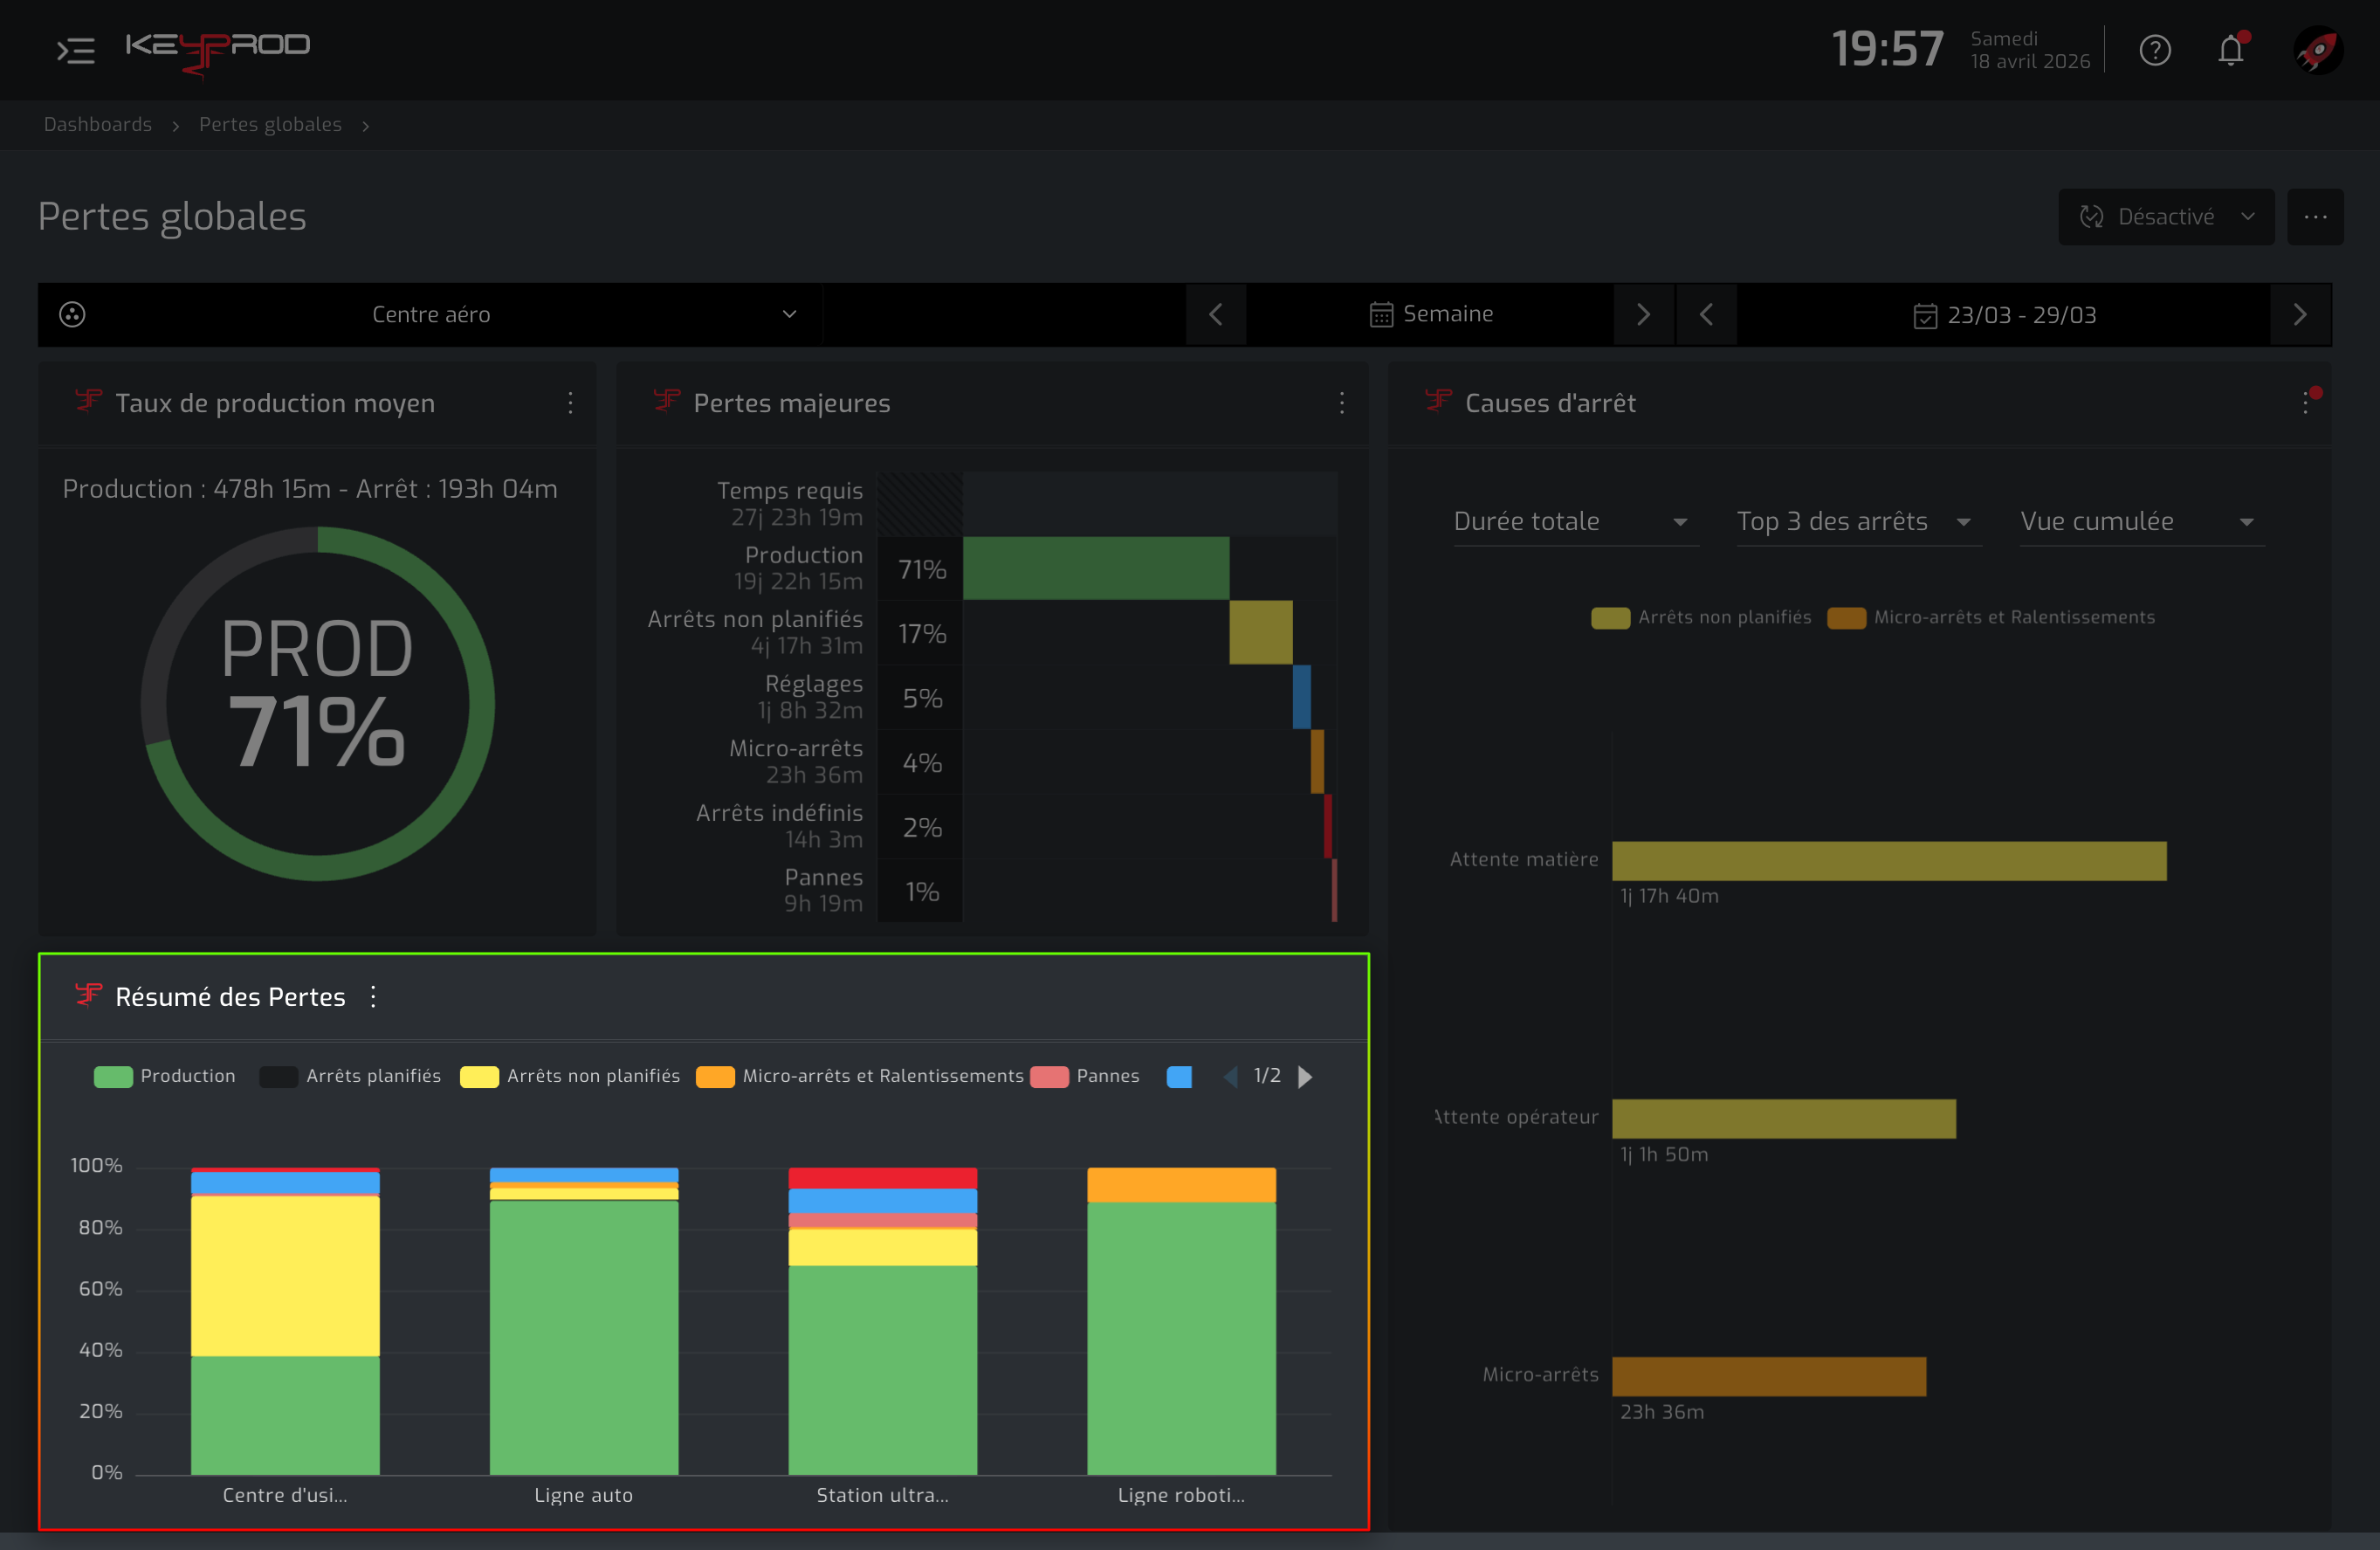Select the Pertes globales breadcrumb item
This screenshot has height=1550, width=2380.
point(270,125)
